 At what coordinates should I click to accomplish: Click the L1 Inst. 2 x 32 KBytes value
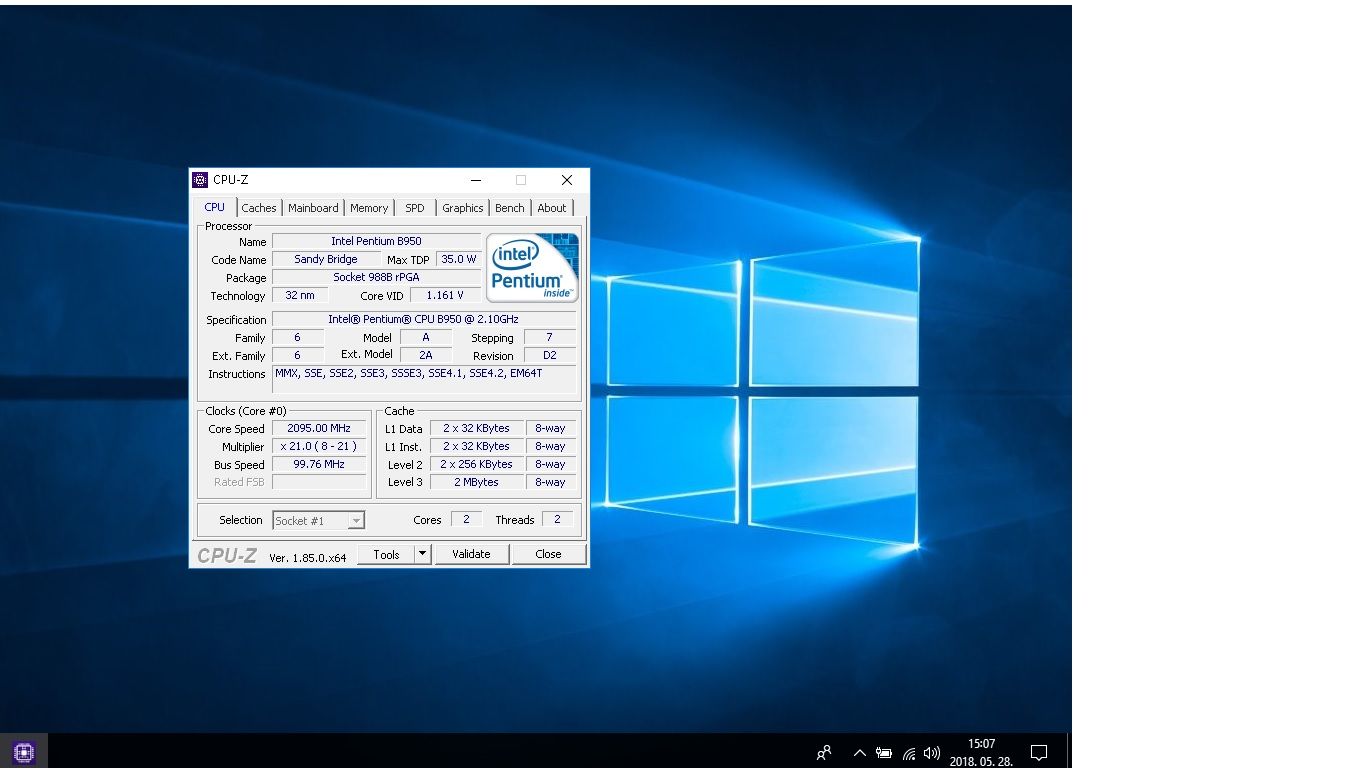point(476,446)
